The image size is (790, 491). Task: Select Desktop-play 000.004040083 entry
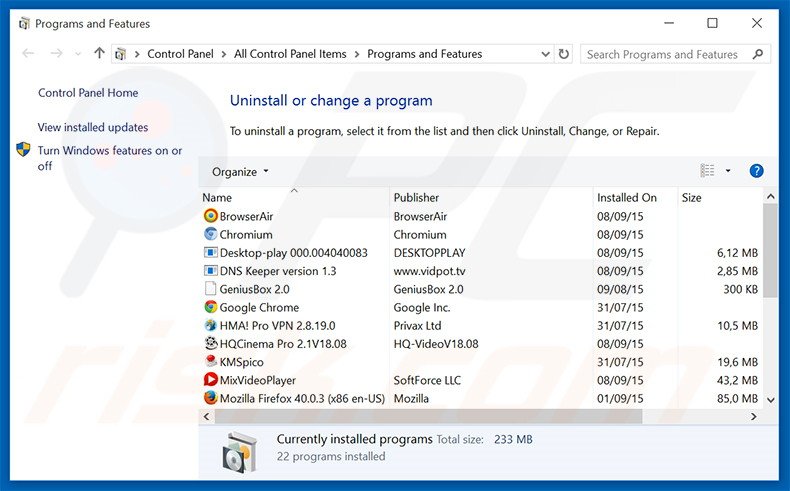click(294, 253)
